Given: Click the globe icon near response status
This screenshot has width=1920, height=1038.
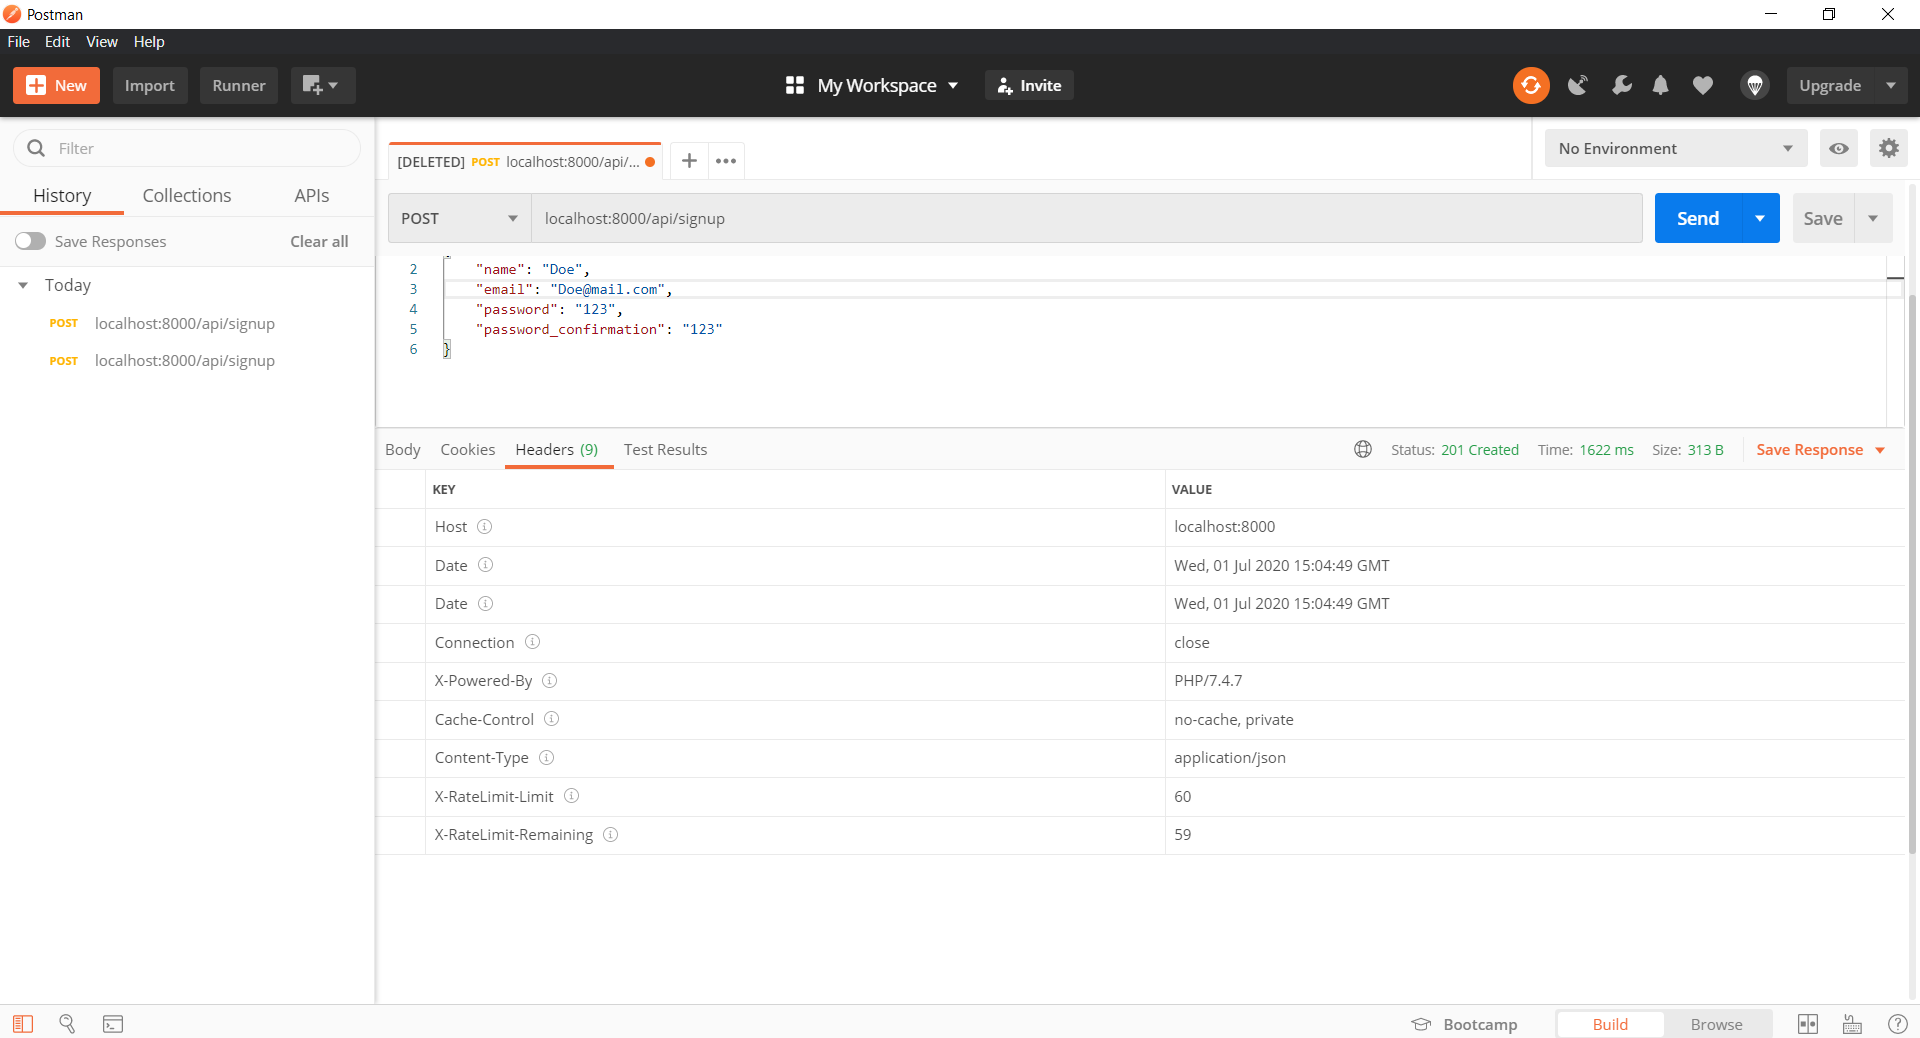Looking at the screenshot, I should 1363,449.
